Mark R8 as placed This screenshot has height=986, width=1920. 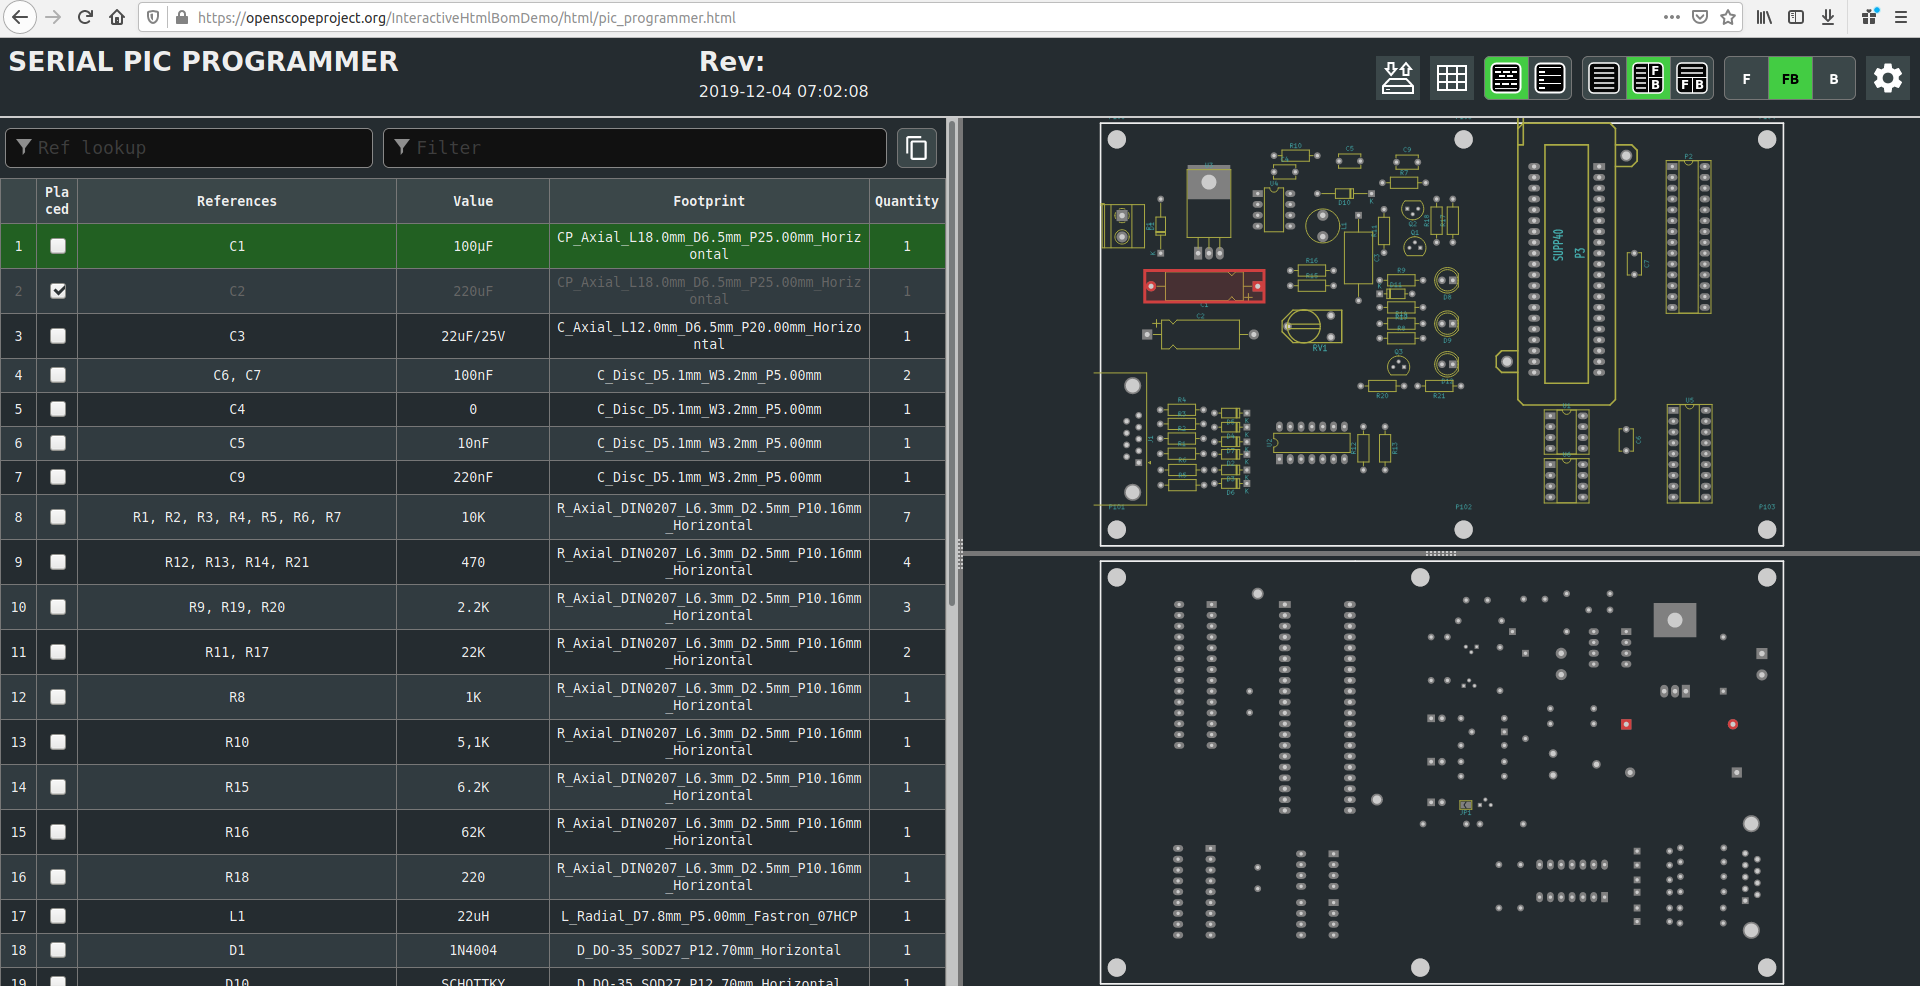(x=57, y=697)
